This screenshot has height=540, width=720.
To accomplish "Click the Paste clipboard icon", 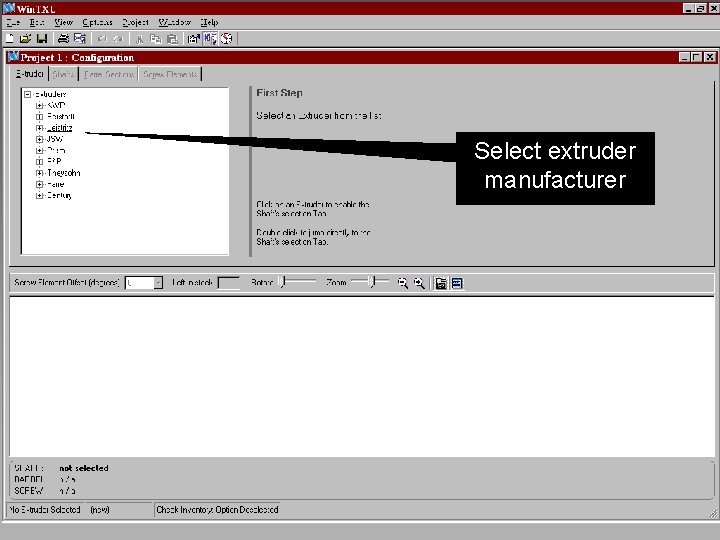I will [173, 39].
